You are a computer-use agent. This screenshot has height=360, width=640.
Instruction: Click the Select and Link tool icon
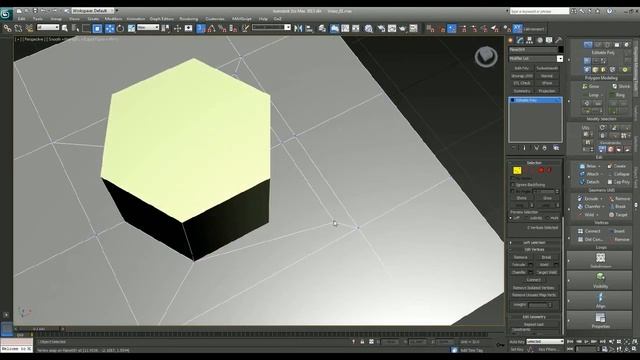tap(7, 28)
